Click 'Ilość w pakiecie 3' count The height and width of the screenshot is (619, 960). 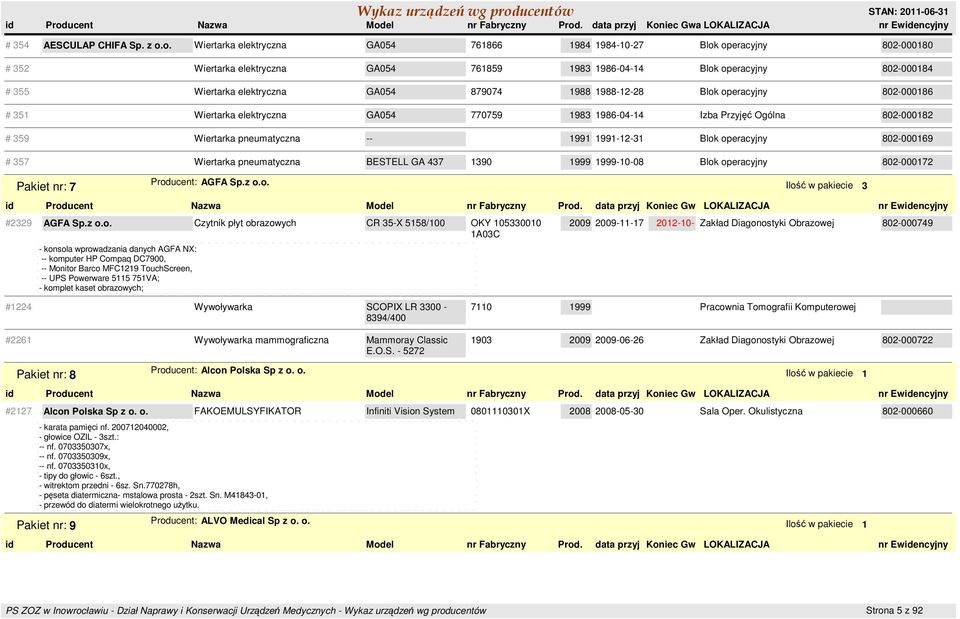coord(826,186)
